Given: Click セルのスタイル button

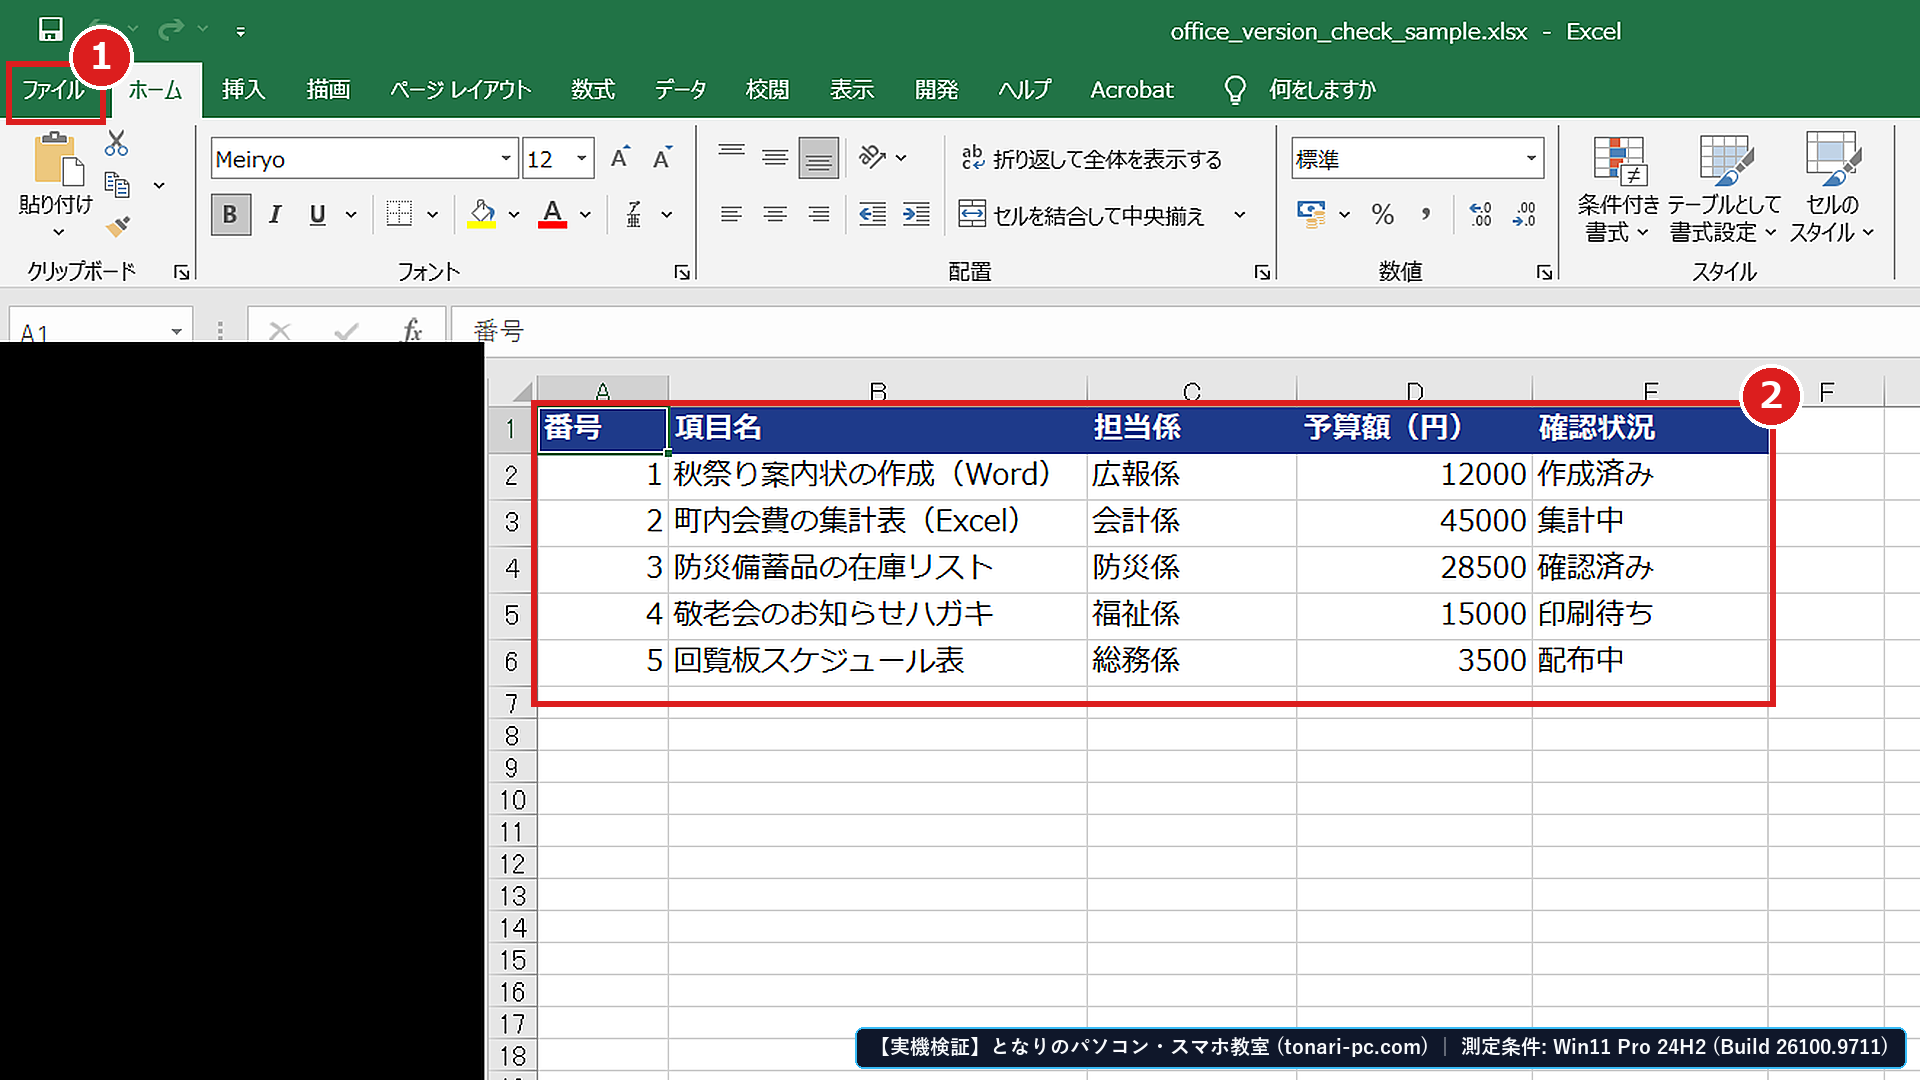Looking at the screenshot, I should coord(1832,190).
